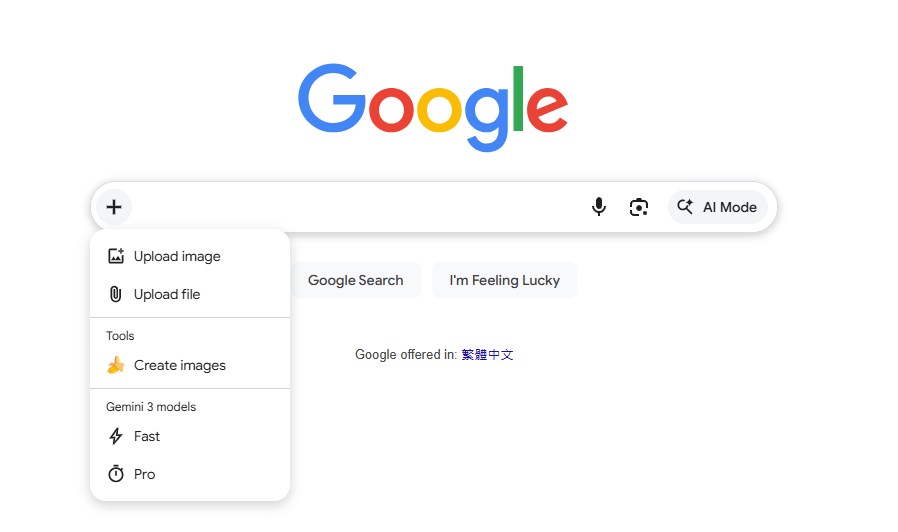898x532 pixels.
Task: Open the AI Mode button
Action: click(718, 207)
